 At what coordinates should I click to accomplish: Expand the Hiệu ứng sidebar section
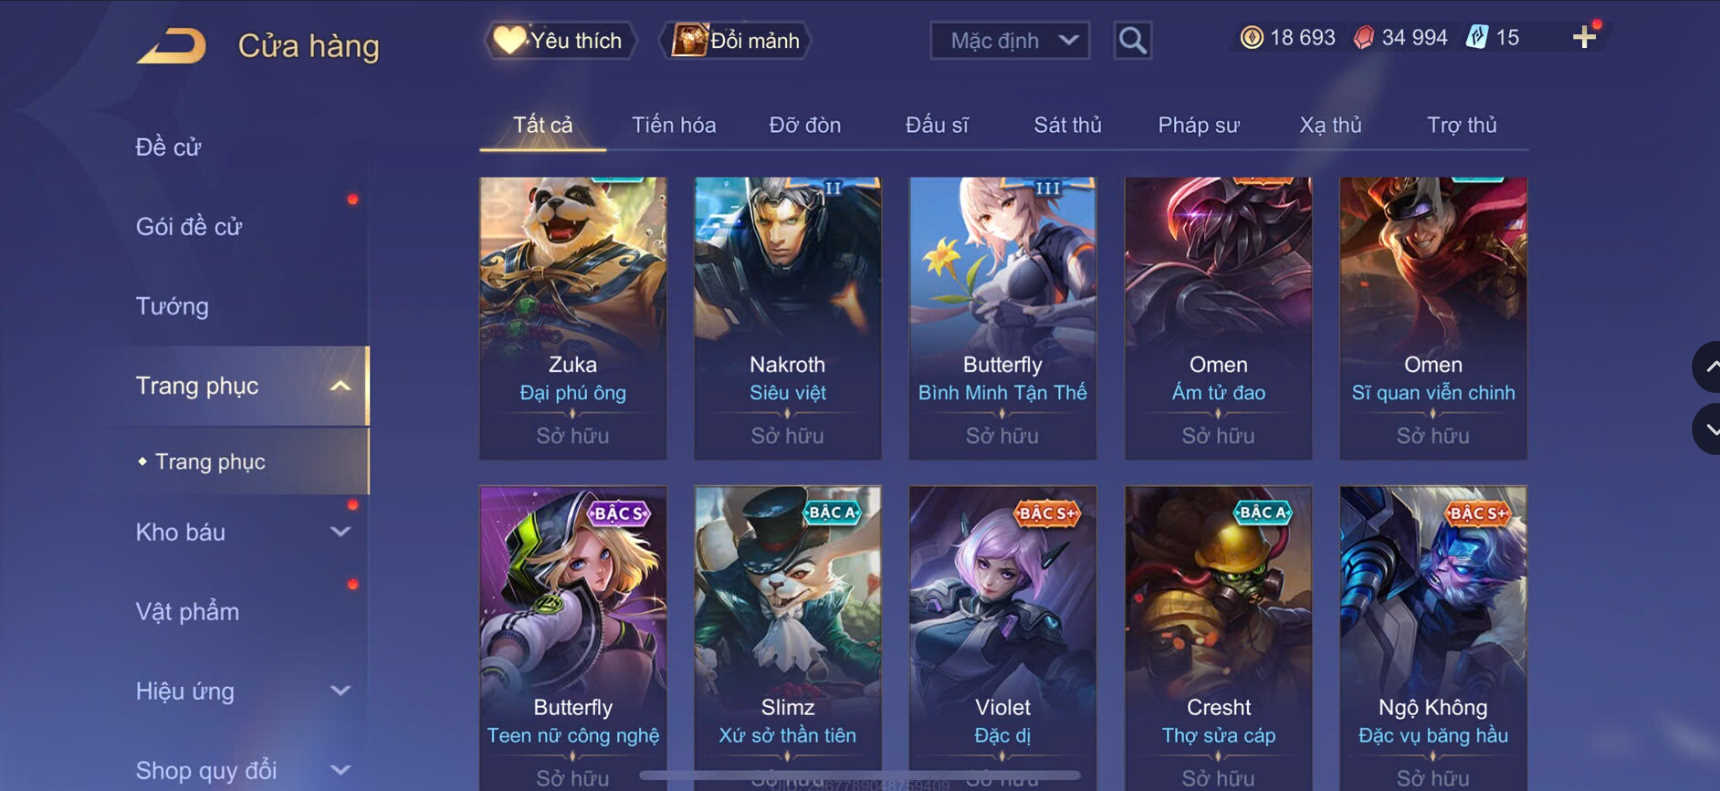(x=340, y=691)
